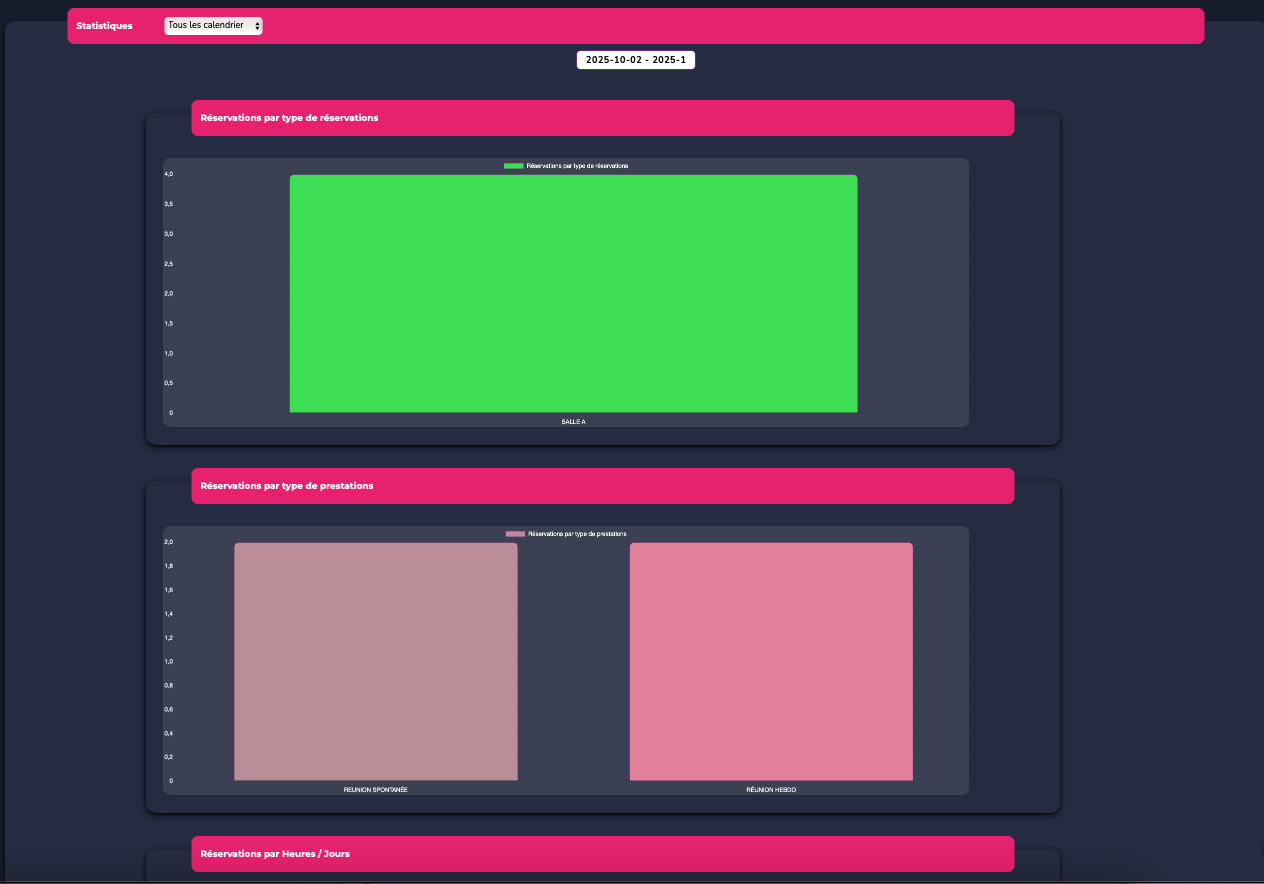The height and width of the screenshot is (884, 1264).
Task: Click the 4,0 value on first chart axis
Action: pyautogui.click(x=169, y=174)
